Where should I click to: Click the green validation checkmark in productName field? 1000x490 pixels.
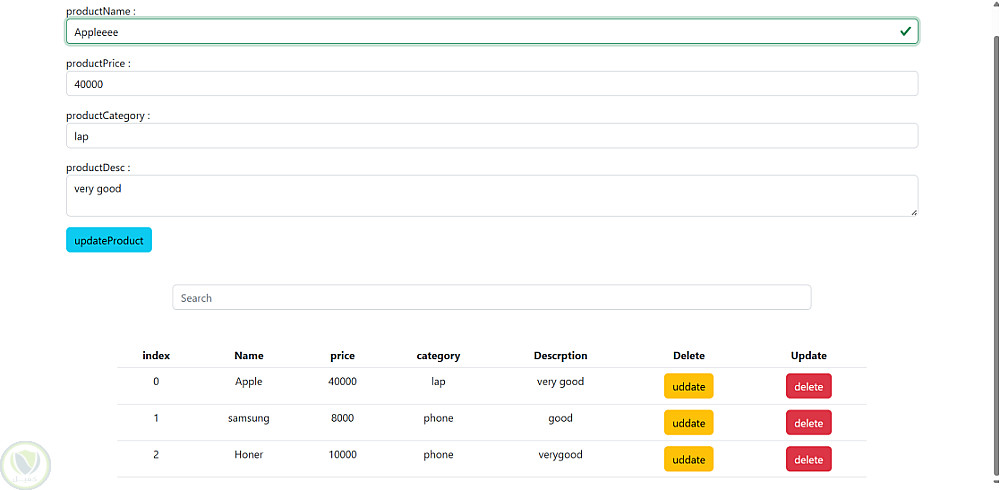point(905,32)
